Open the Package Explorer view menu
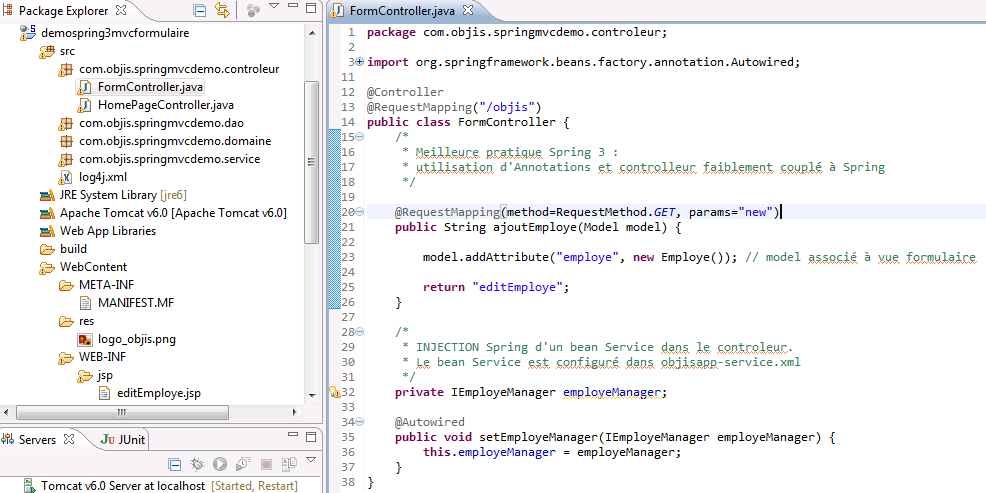The image size is (986, 493). (x=274, y=6)
